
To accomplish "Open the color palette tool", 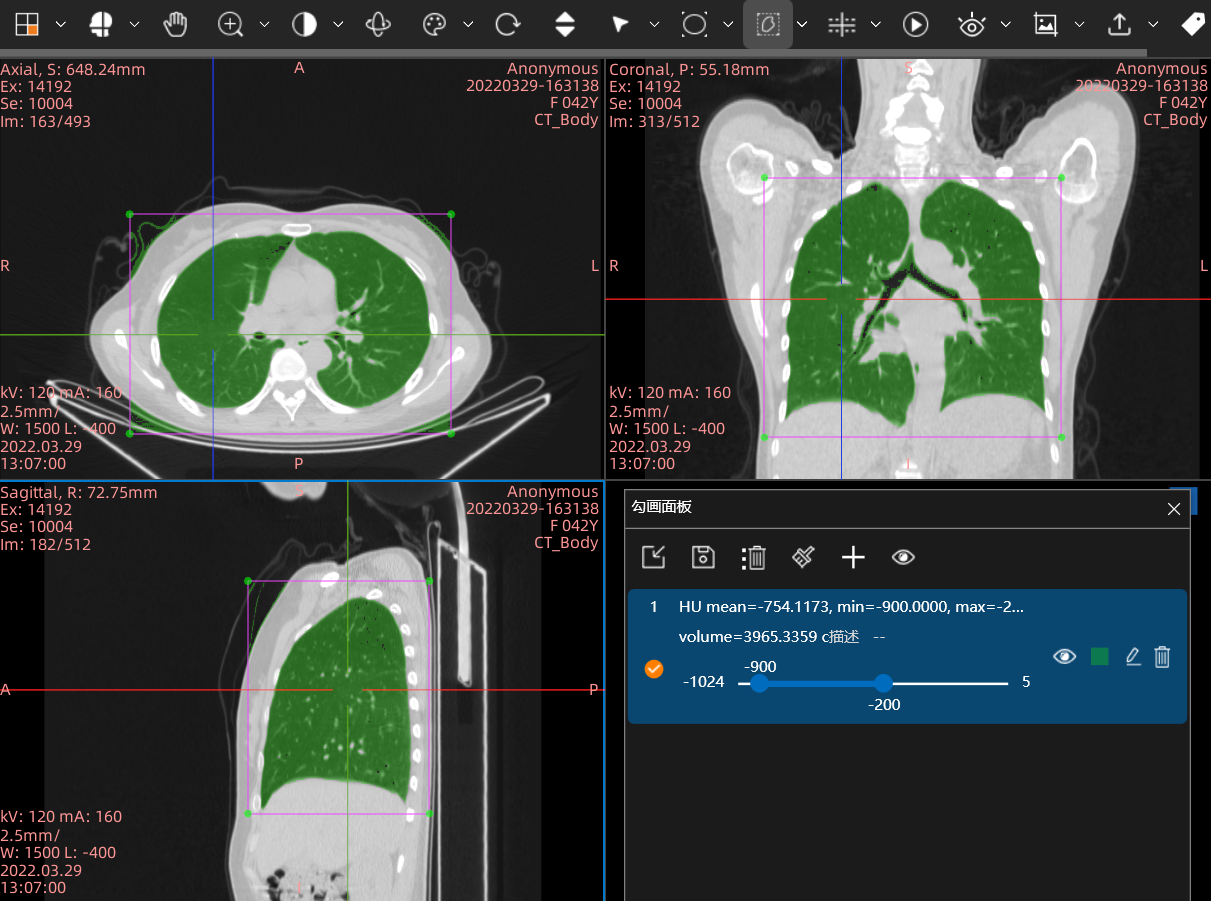I will coord(434,25).
